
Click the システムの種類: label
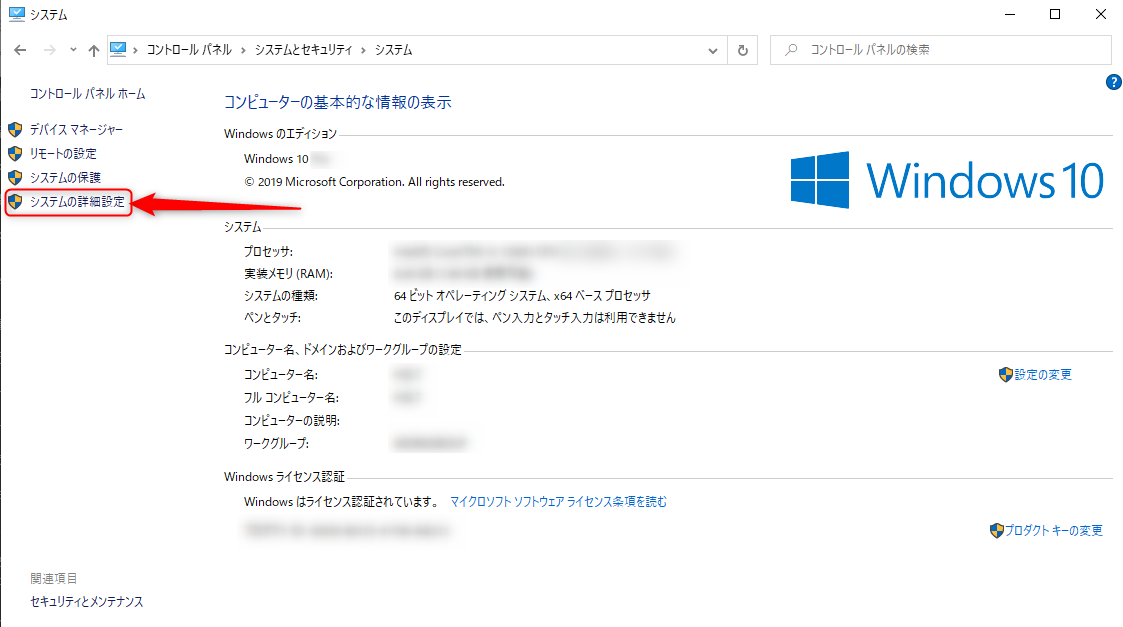point(281,296)
